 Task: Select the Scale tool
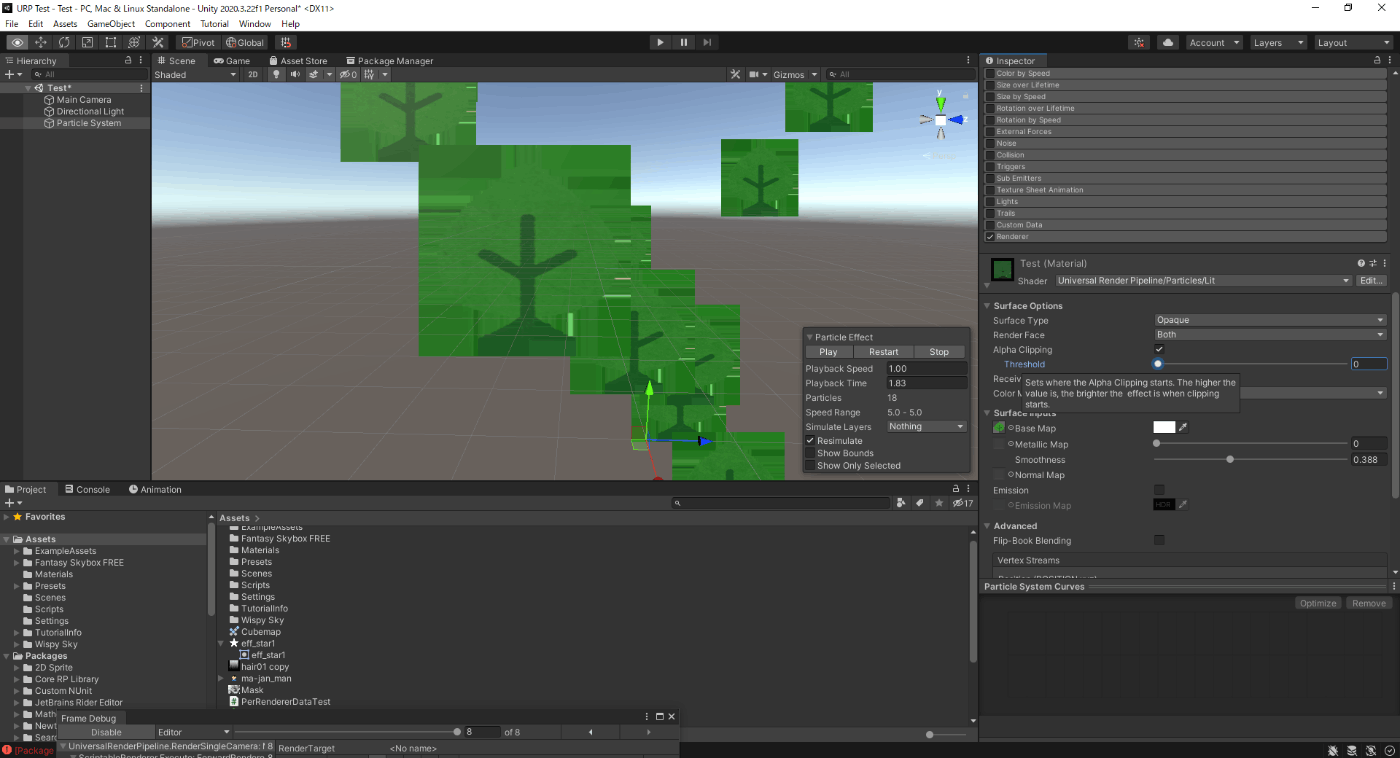click(x=87, y=43)
